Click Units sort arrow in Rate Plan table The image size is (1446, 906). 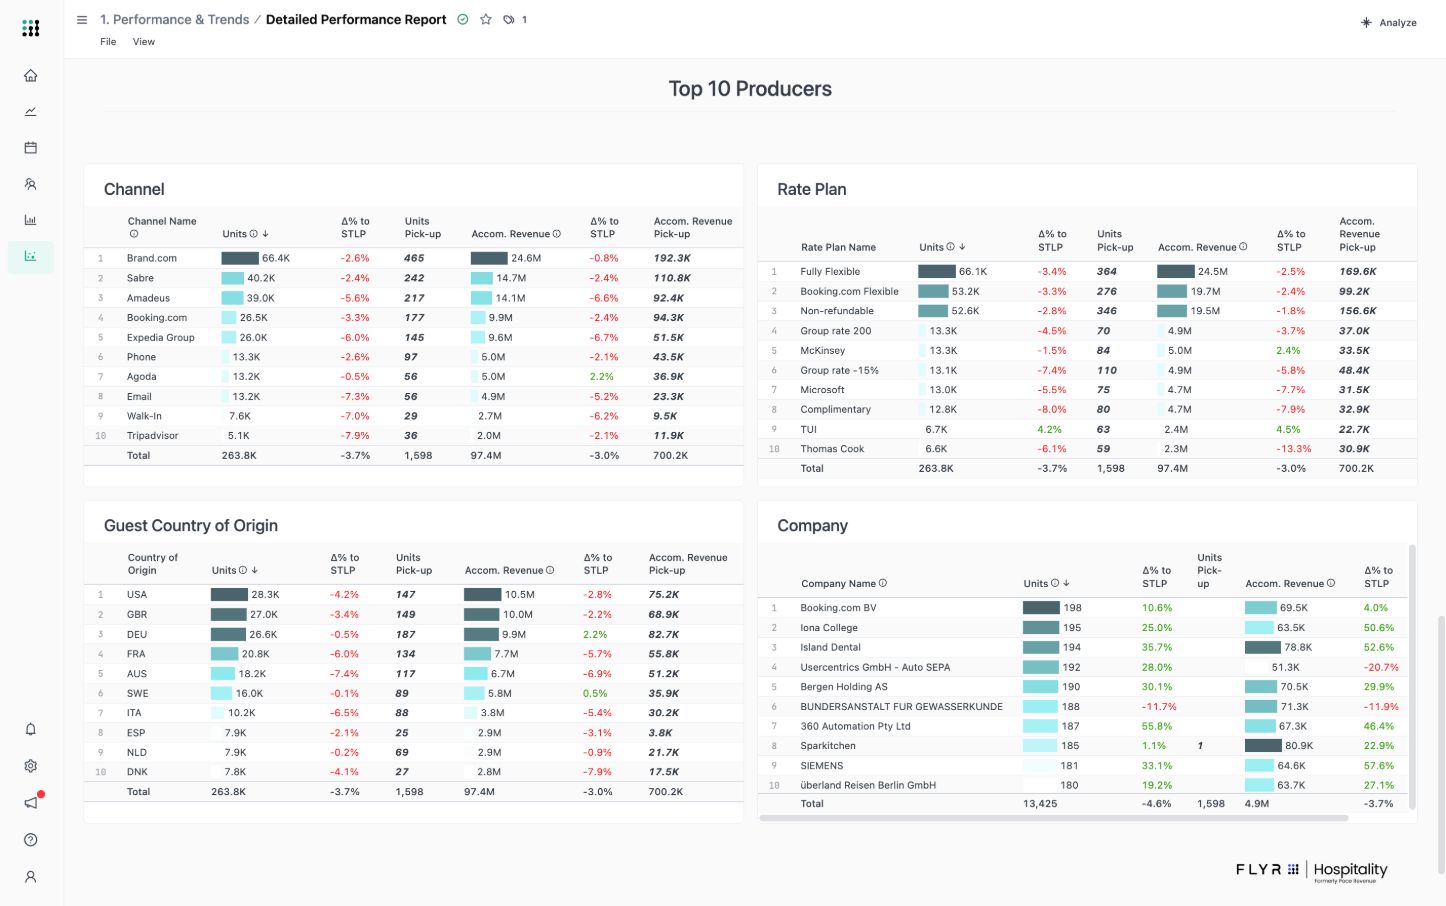[x=962, y=247]
